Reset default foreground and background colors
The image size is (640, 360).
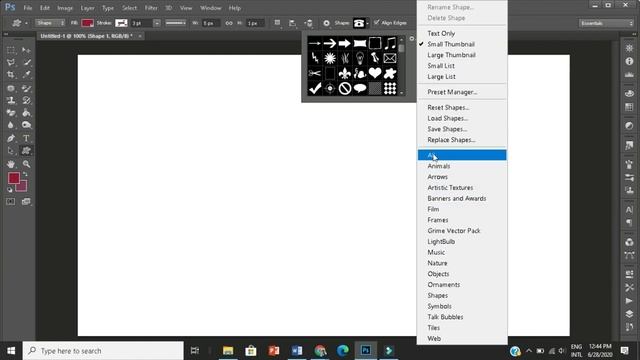point(10,190)
